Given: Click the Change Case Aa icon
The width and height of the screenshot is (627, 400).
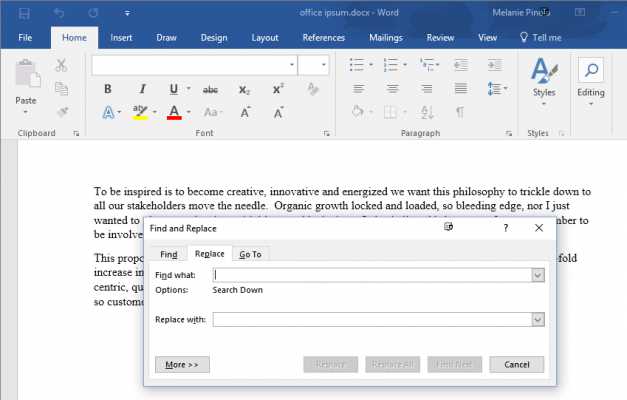Looking at the screenshot, I should [x=212, y=112].
